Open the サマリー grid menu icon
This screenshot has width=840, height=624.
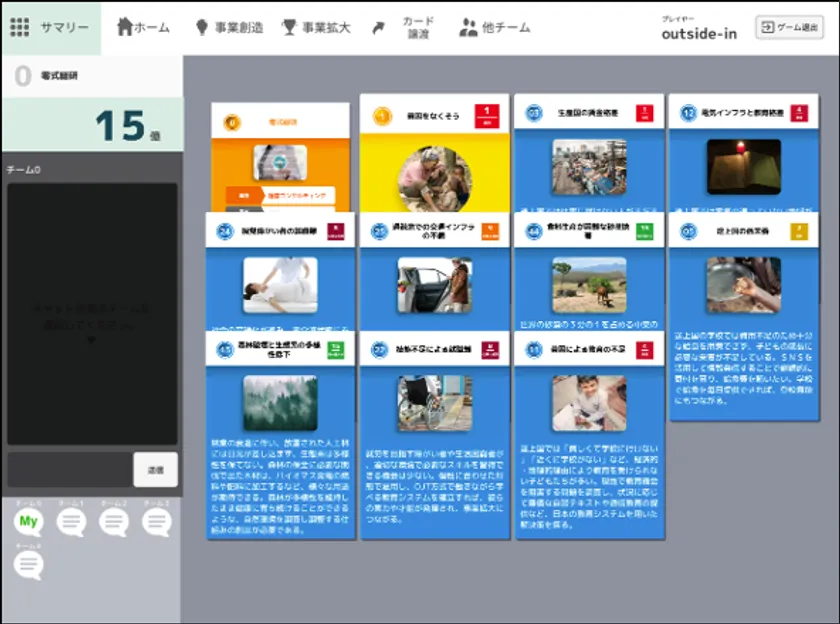pos(20,27)
